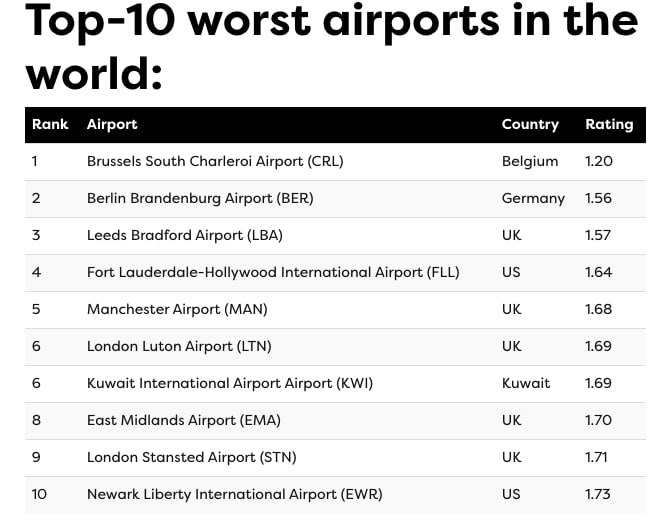
Task: Select Newark Liberty International Airport (EWR)
Action: [x=235, y=494]
